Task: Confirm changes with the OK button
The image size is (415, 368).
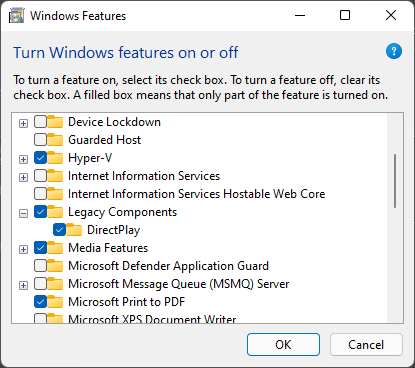Action: (x=283, y=345)
